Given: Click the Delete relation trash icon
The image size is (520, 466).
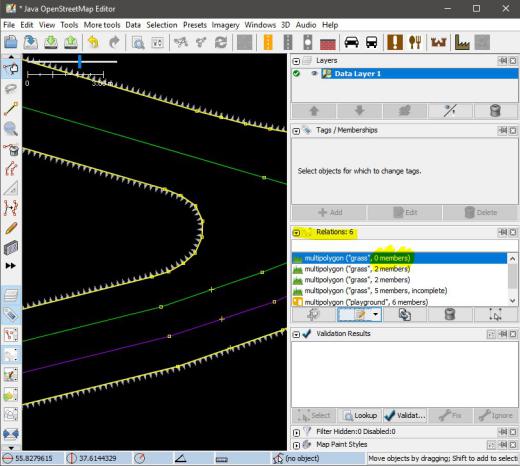Looking at the screenshot, I should (450, 314).
